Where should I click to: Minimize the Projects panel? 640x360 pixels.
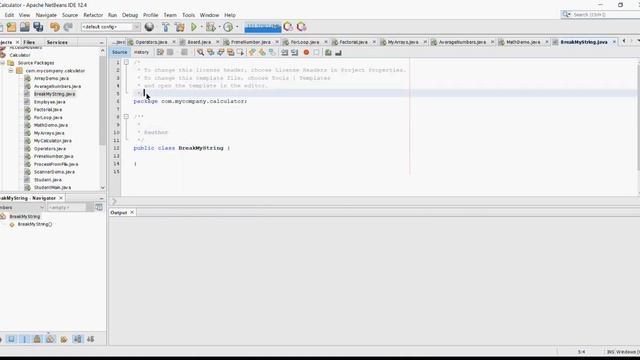pyautogui.click(x=102, y=42)
